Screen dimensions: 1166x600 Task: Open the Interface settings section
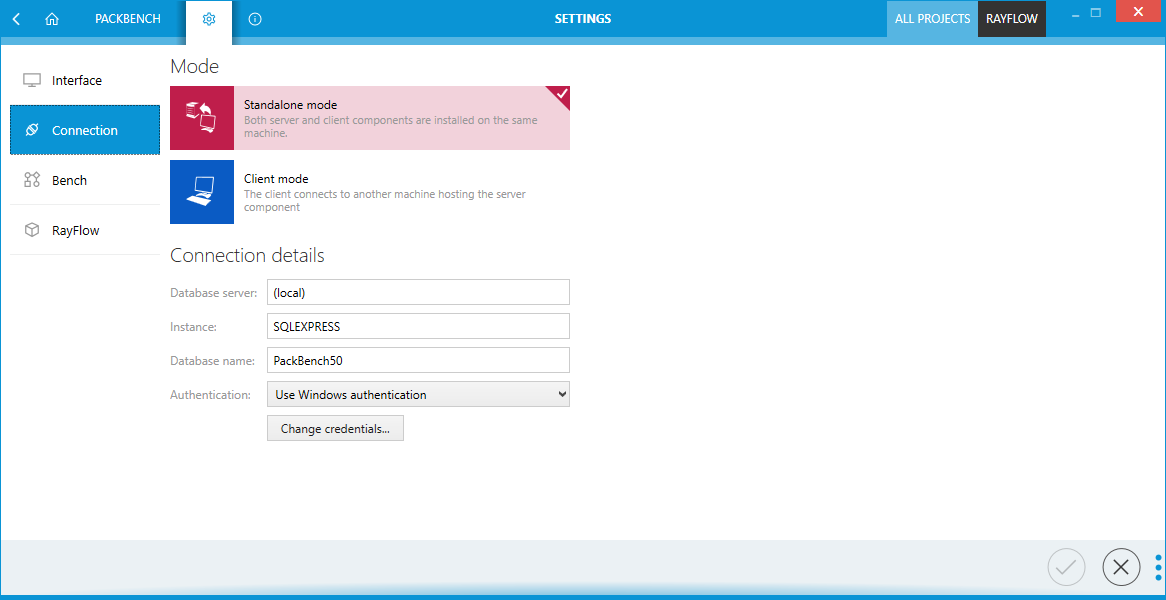click(76, 80)
